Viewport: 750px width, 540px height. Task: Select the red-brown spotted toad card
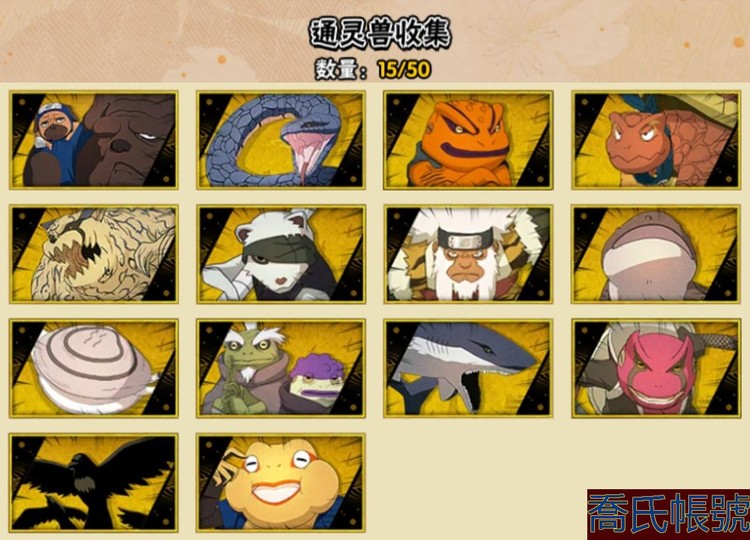[x=656, y=140]
